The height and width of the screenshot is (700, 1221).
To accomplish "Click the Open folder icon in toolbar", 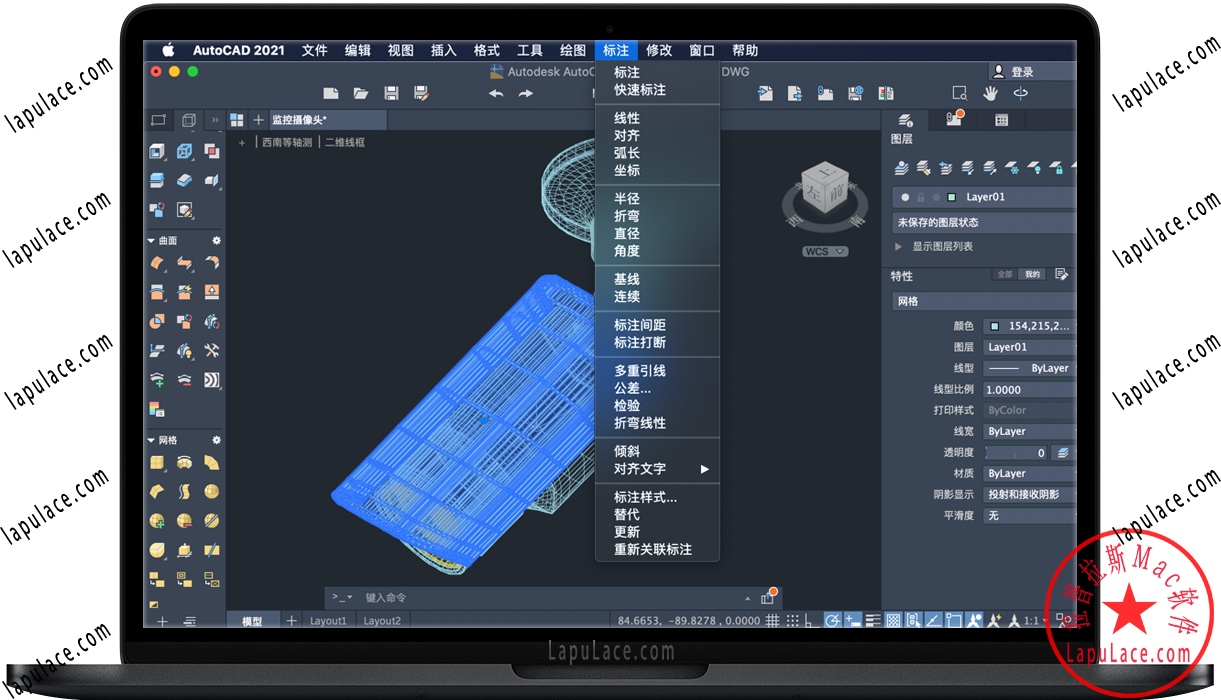I will (361, 93).
